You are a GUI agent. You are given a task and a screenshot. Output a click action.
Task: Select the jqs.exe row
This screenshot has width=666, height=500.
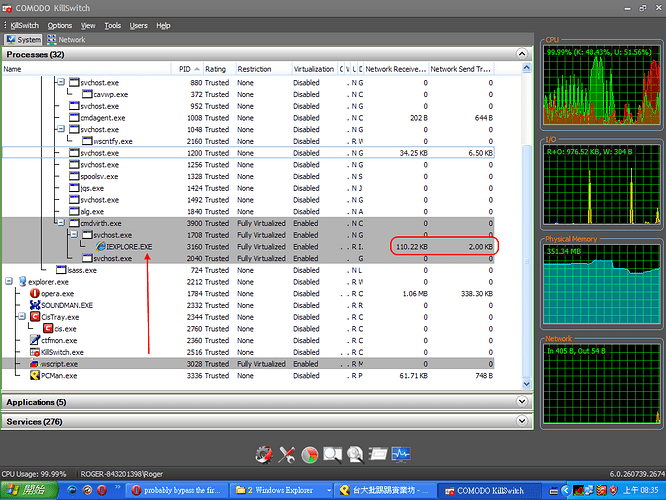pos(248,188)
